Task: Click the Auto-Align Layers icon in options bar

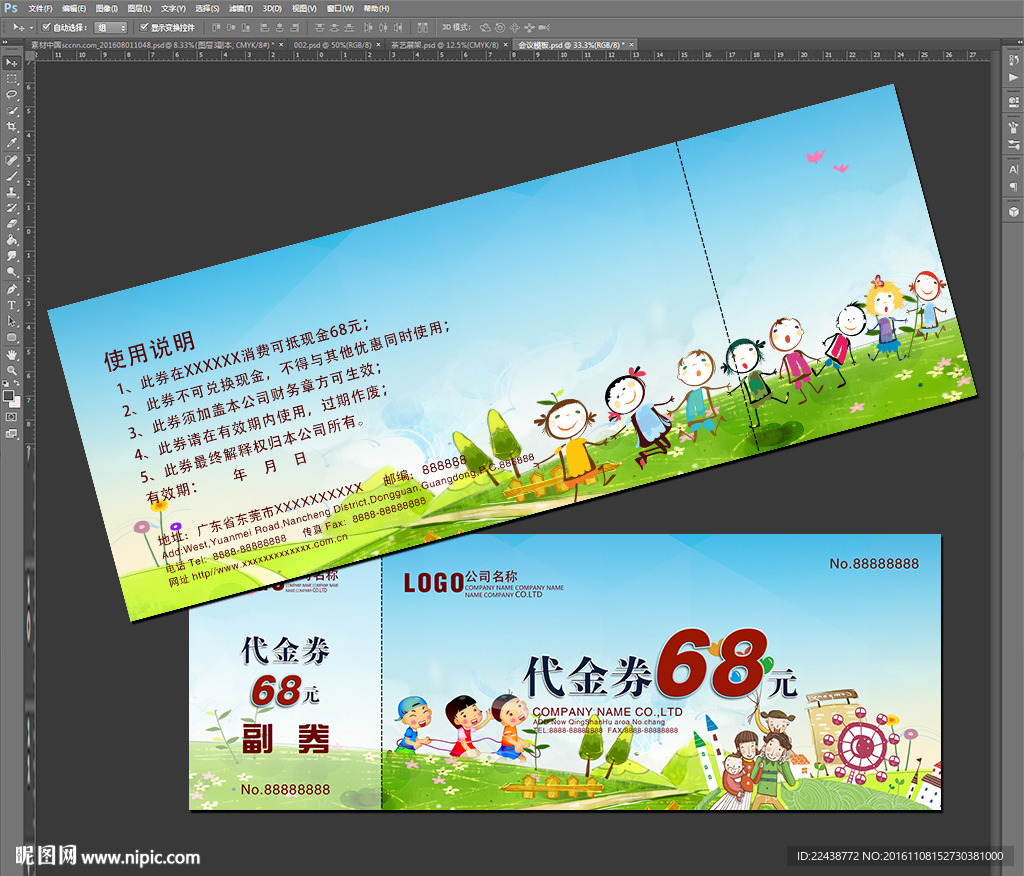Action: [423, 27]
